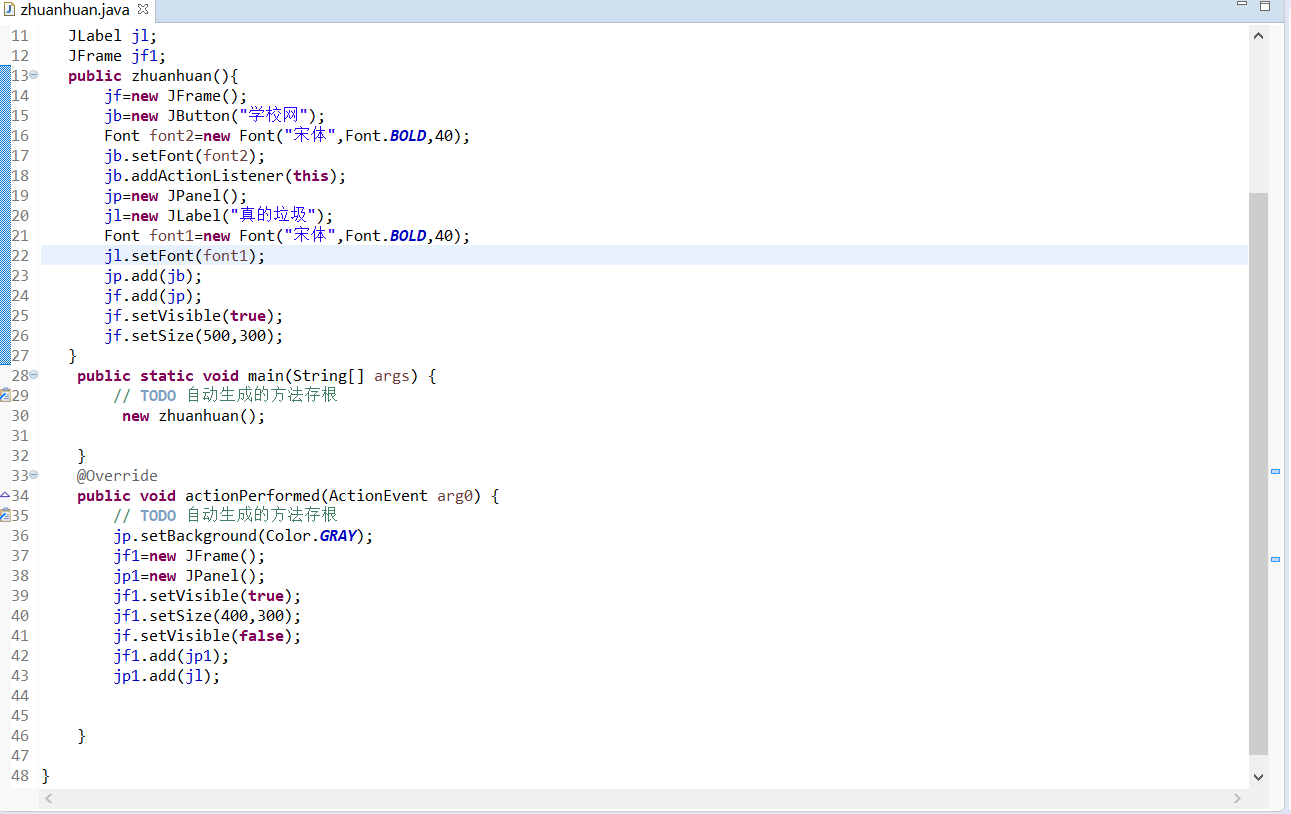
Task: Click the "jp.add(jb);" line
Action: pyautogui.click(x=153, y=275)
